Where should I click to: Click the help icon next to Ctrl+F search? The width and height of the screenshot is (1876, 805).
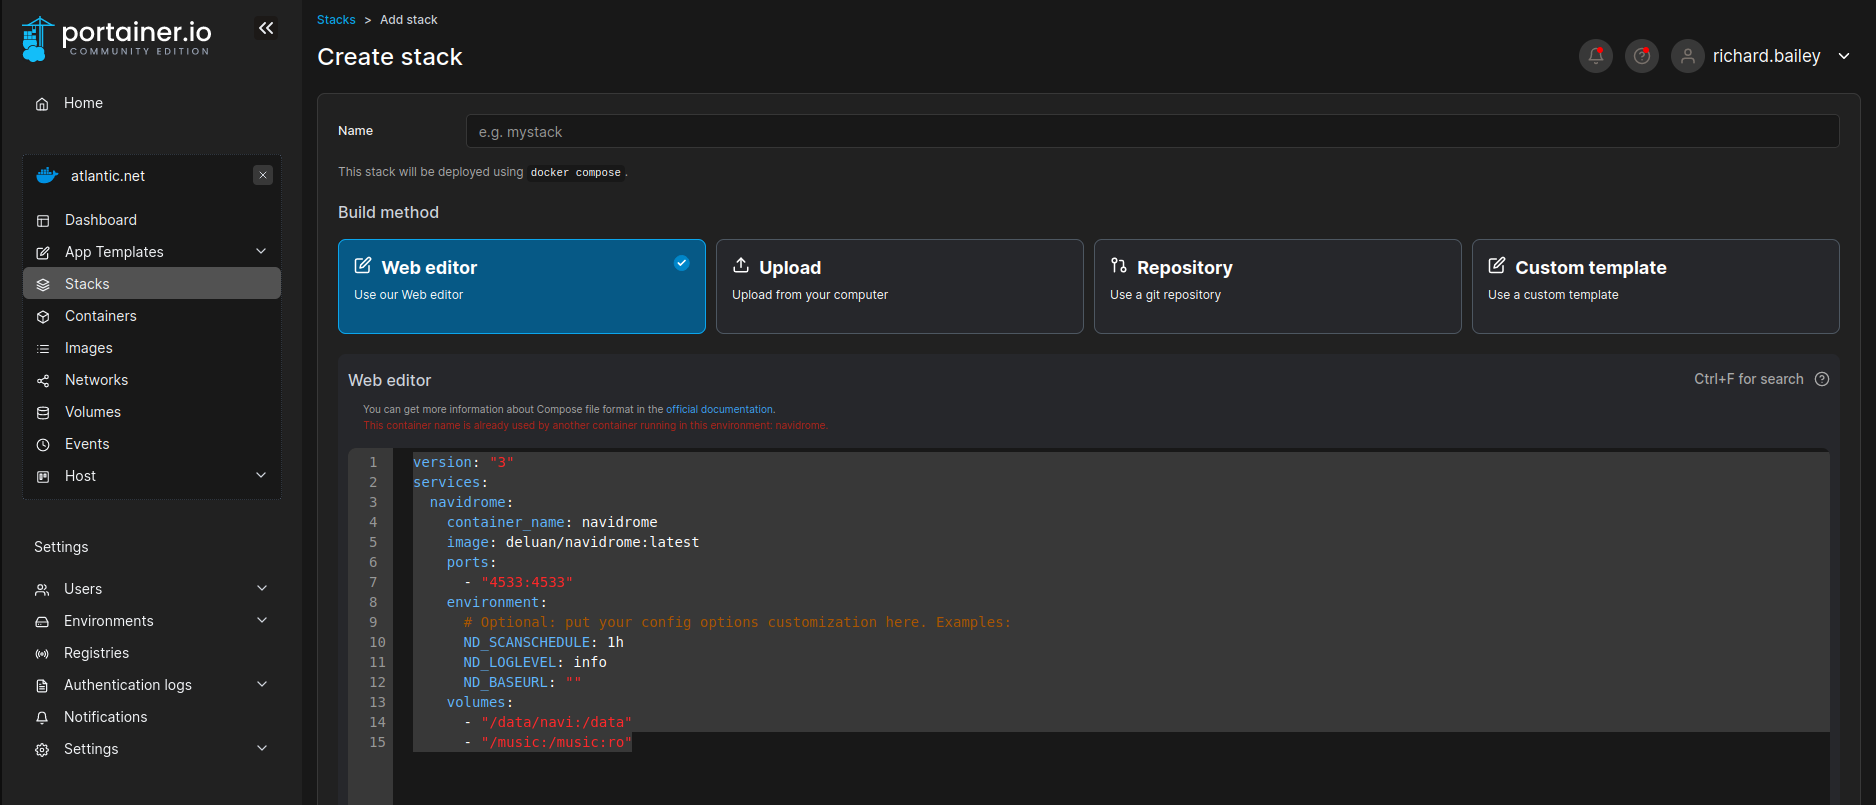point(1822,379)
